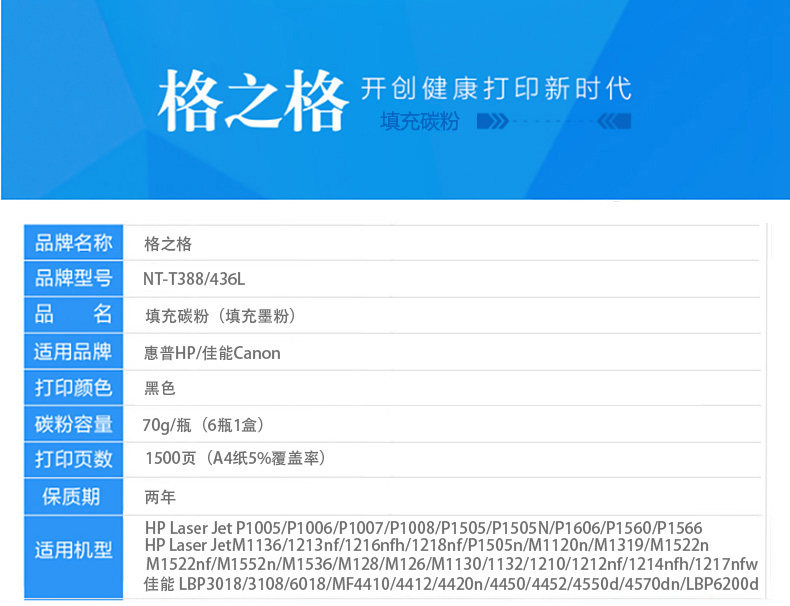
Task: Select the 黑色 color value
Action: coord(160,388)
